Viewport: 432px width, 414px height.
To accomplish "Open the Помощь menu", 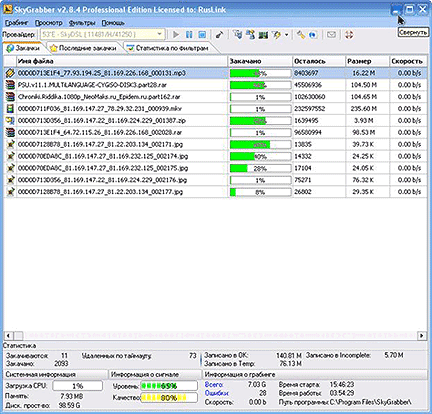I will tap(113, 23).
